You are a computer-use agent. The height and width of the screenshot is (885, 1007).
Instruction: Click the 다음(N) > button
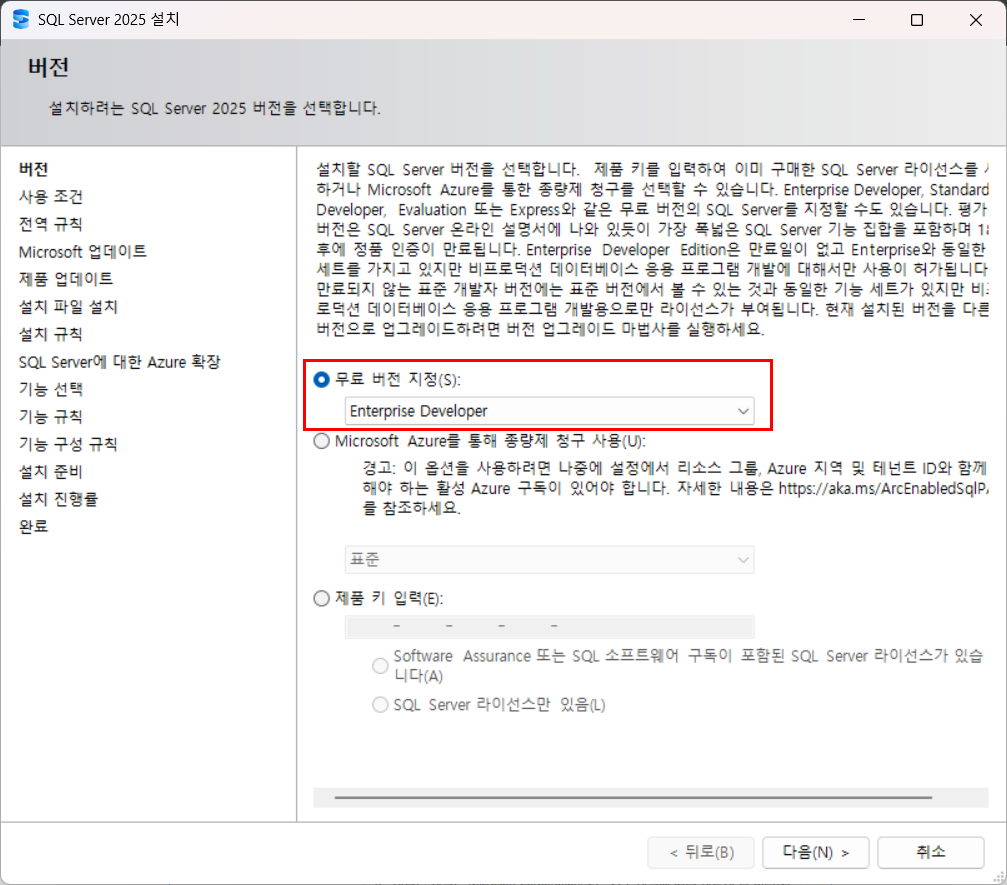pyautogui.click(x=816, y=852)
